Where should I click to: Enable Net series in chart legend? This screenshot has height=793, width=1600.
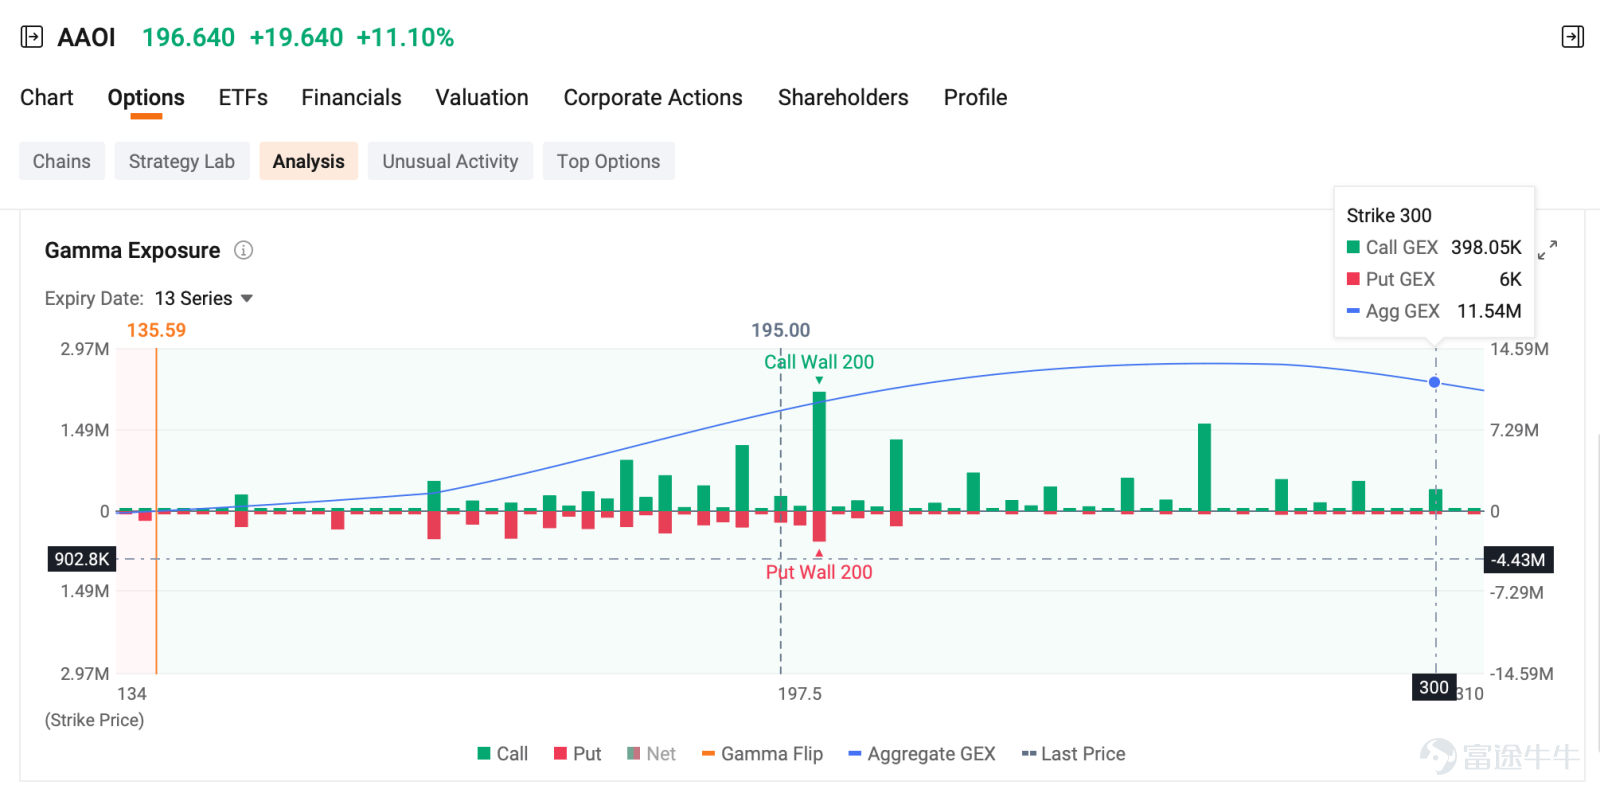651,754
